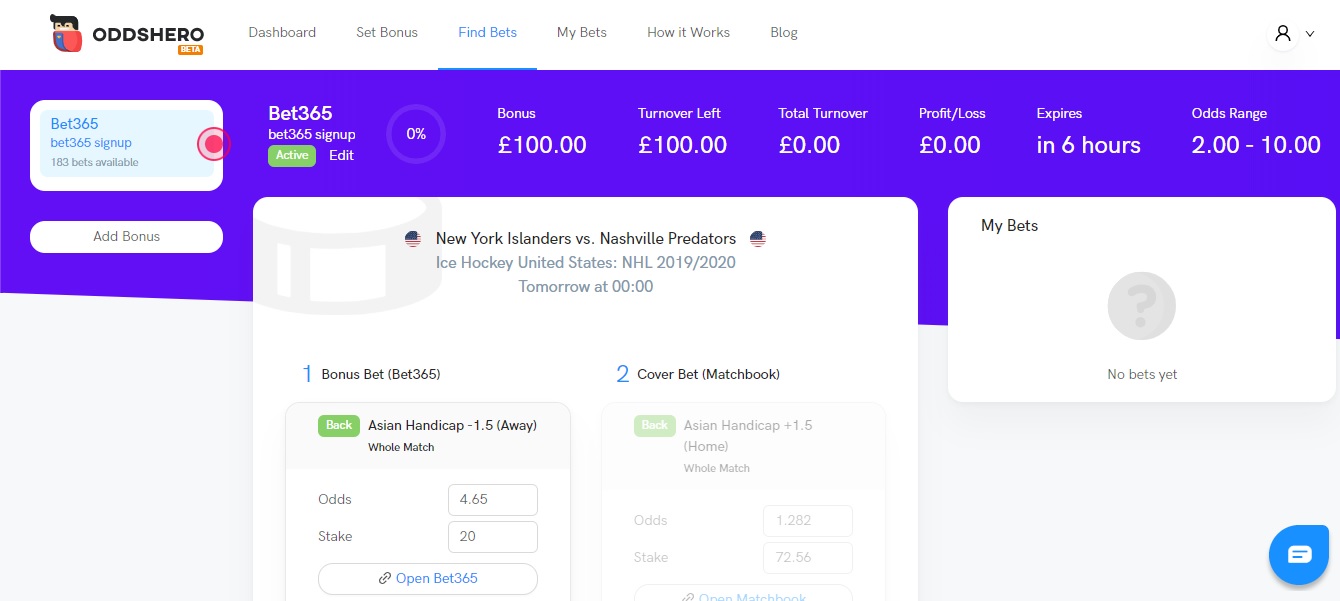Viewport: 1340px width, 601px height.
Task: Open the chat support bubble
Action: point(1298,554)
